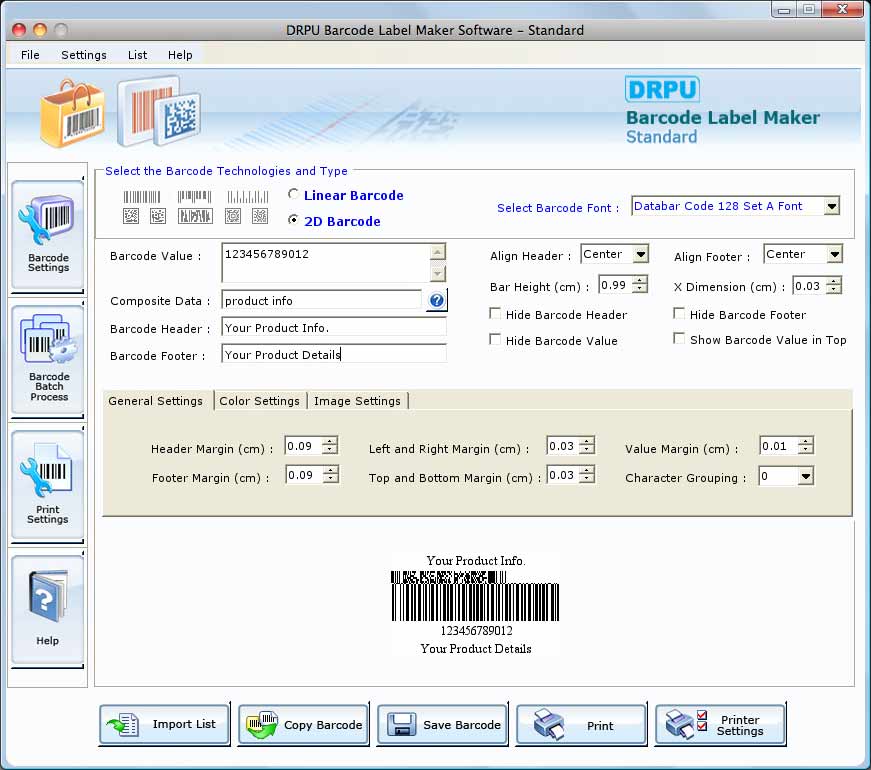Click the red close dot on title bar

(x=19, y=30)
